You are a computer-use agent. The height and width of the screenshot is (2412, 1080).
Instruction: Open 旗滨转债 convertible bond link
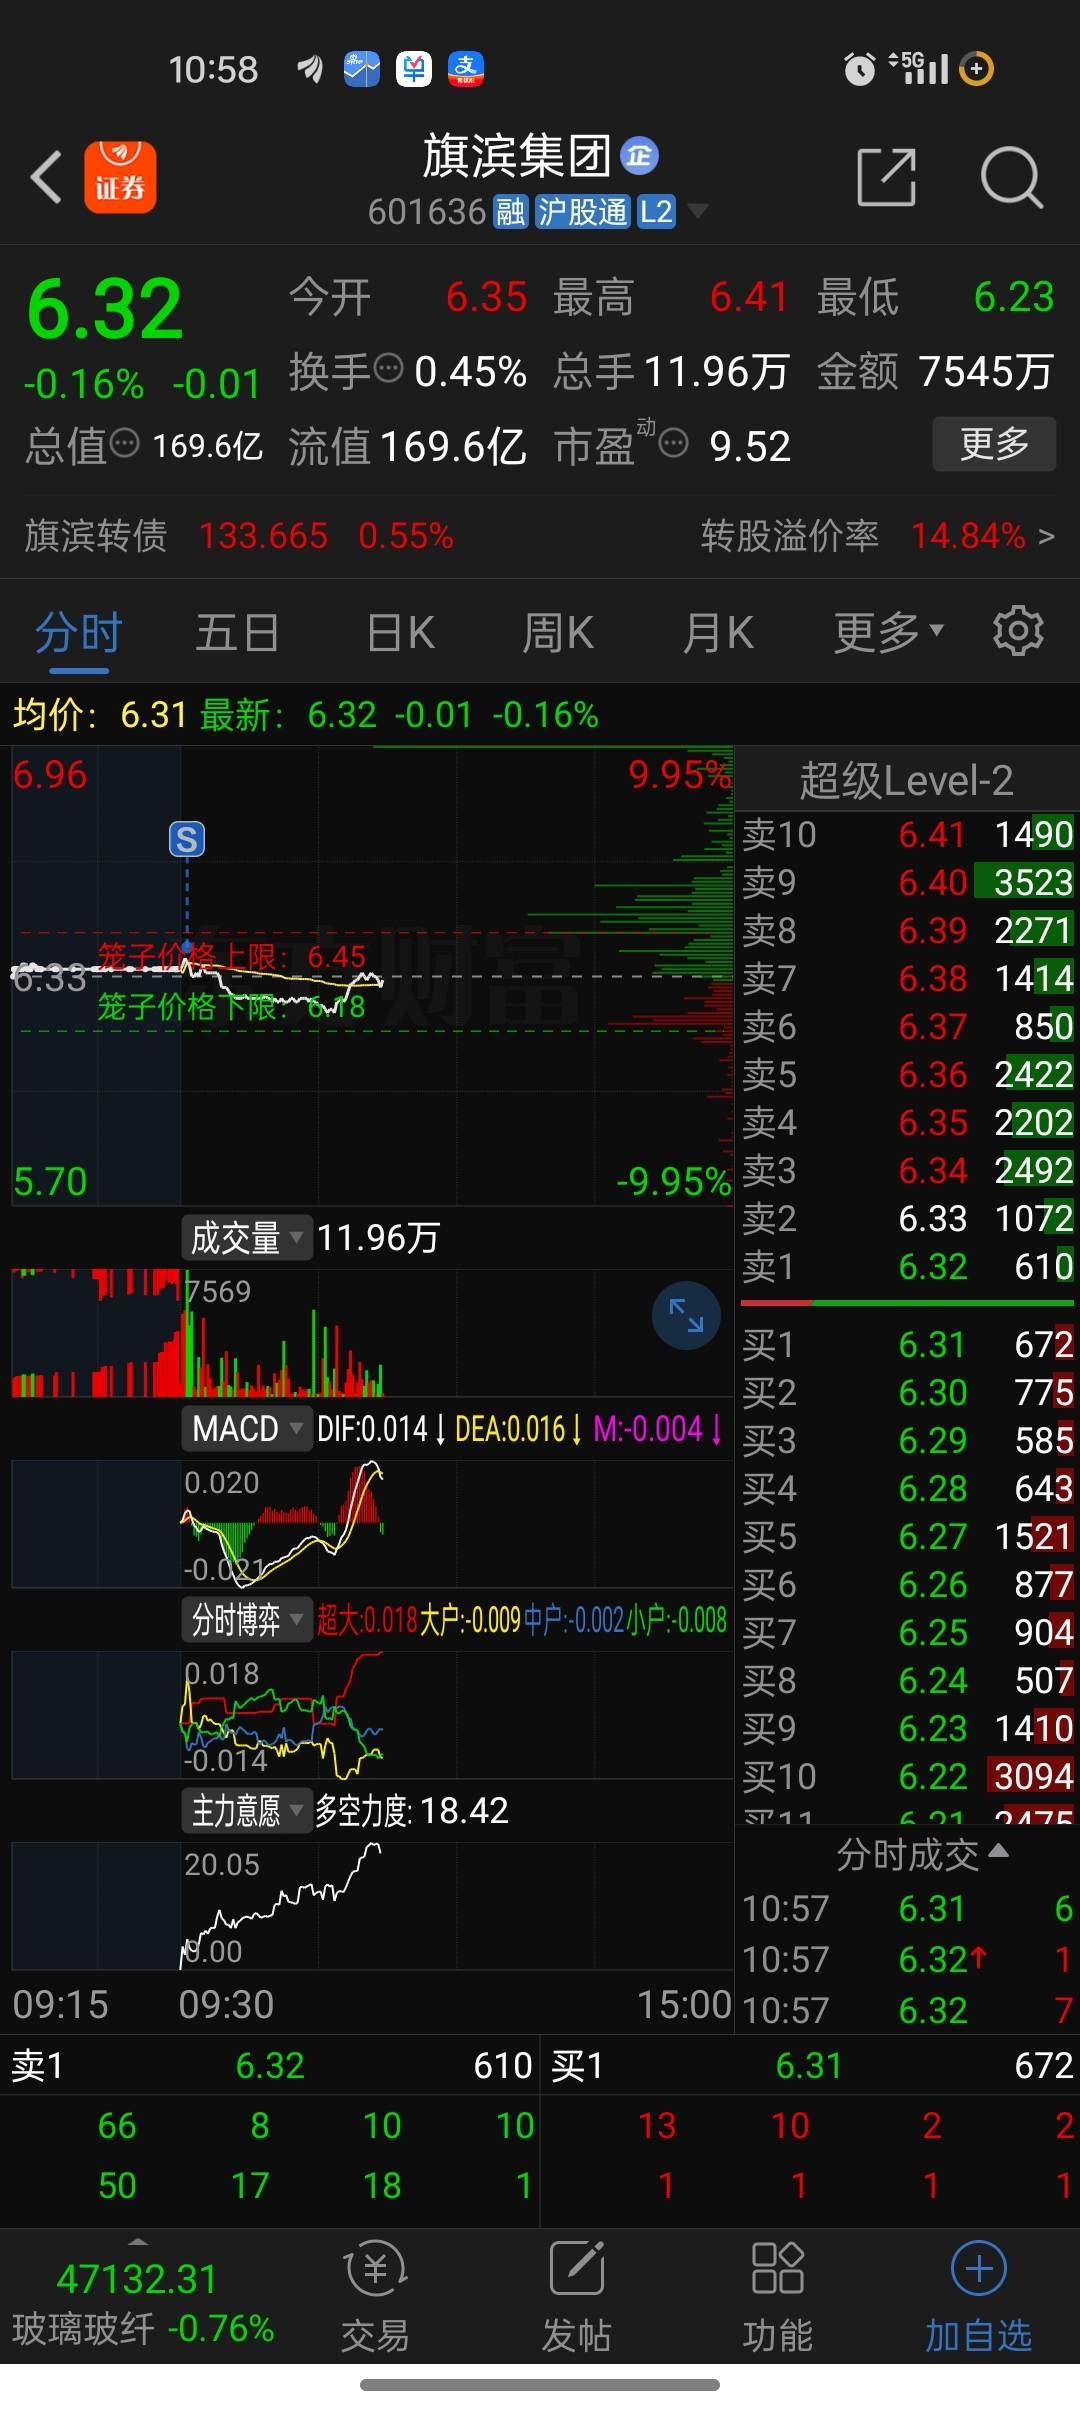240,536
